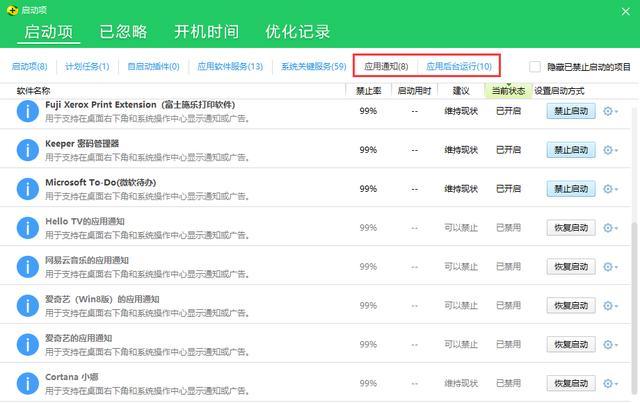640x403 pixels.
Task: Open gear settings dropdown for 爱奇艺的应用通知 row
Action: (611, 345)
